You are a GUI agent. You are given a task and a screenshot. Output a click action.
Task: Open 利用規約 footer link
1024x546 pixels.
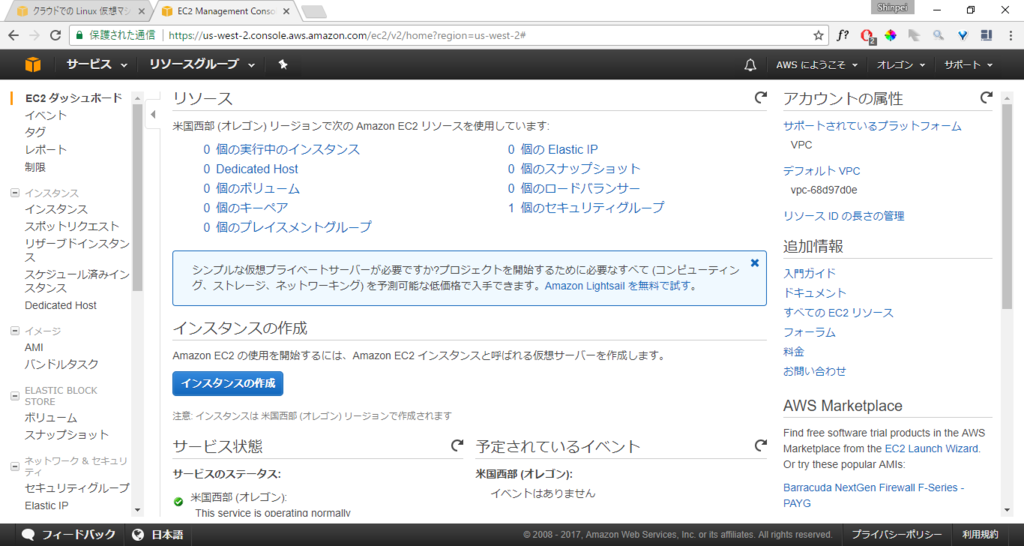coord(980,534)
